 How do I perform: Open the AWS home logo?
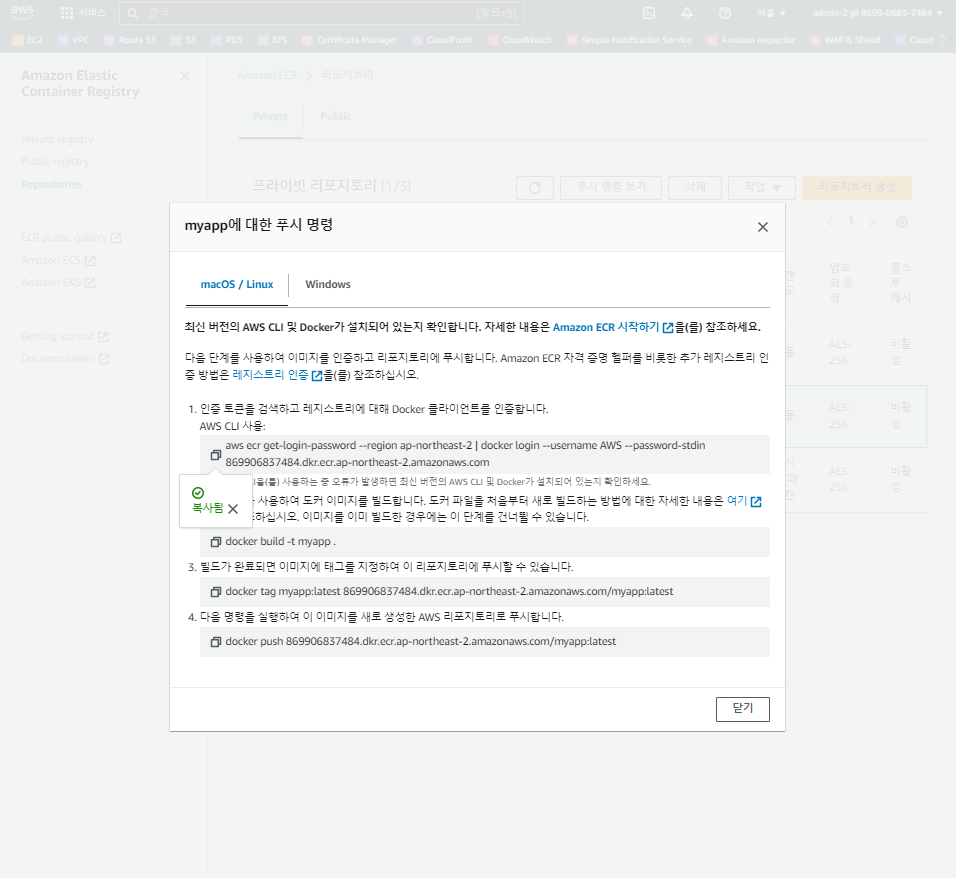tap(23, 12)
